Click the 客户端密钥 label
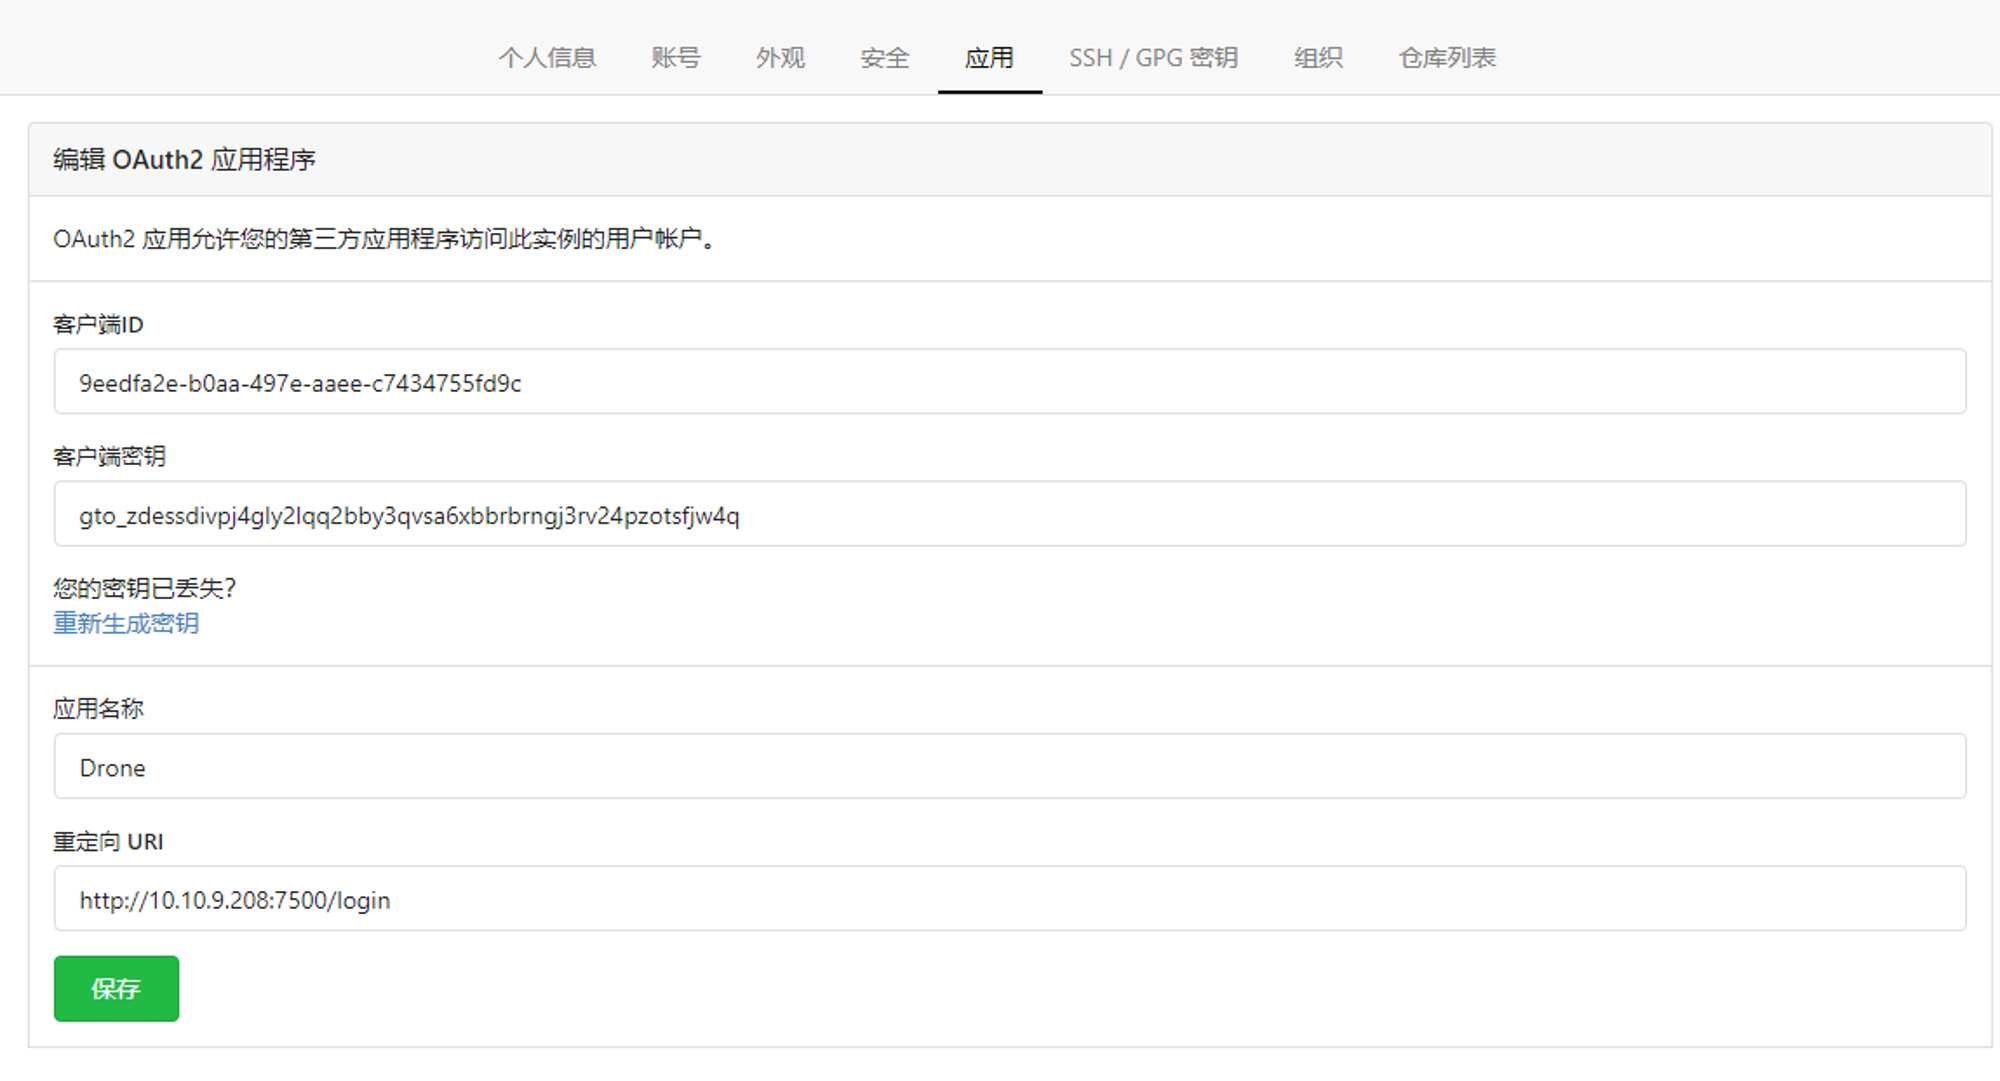The width and height of the screenshot is (2000, 1081). click(x=109, y=457)
